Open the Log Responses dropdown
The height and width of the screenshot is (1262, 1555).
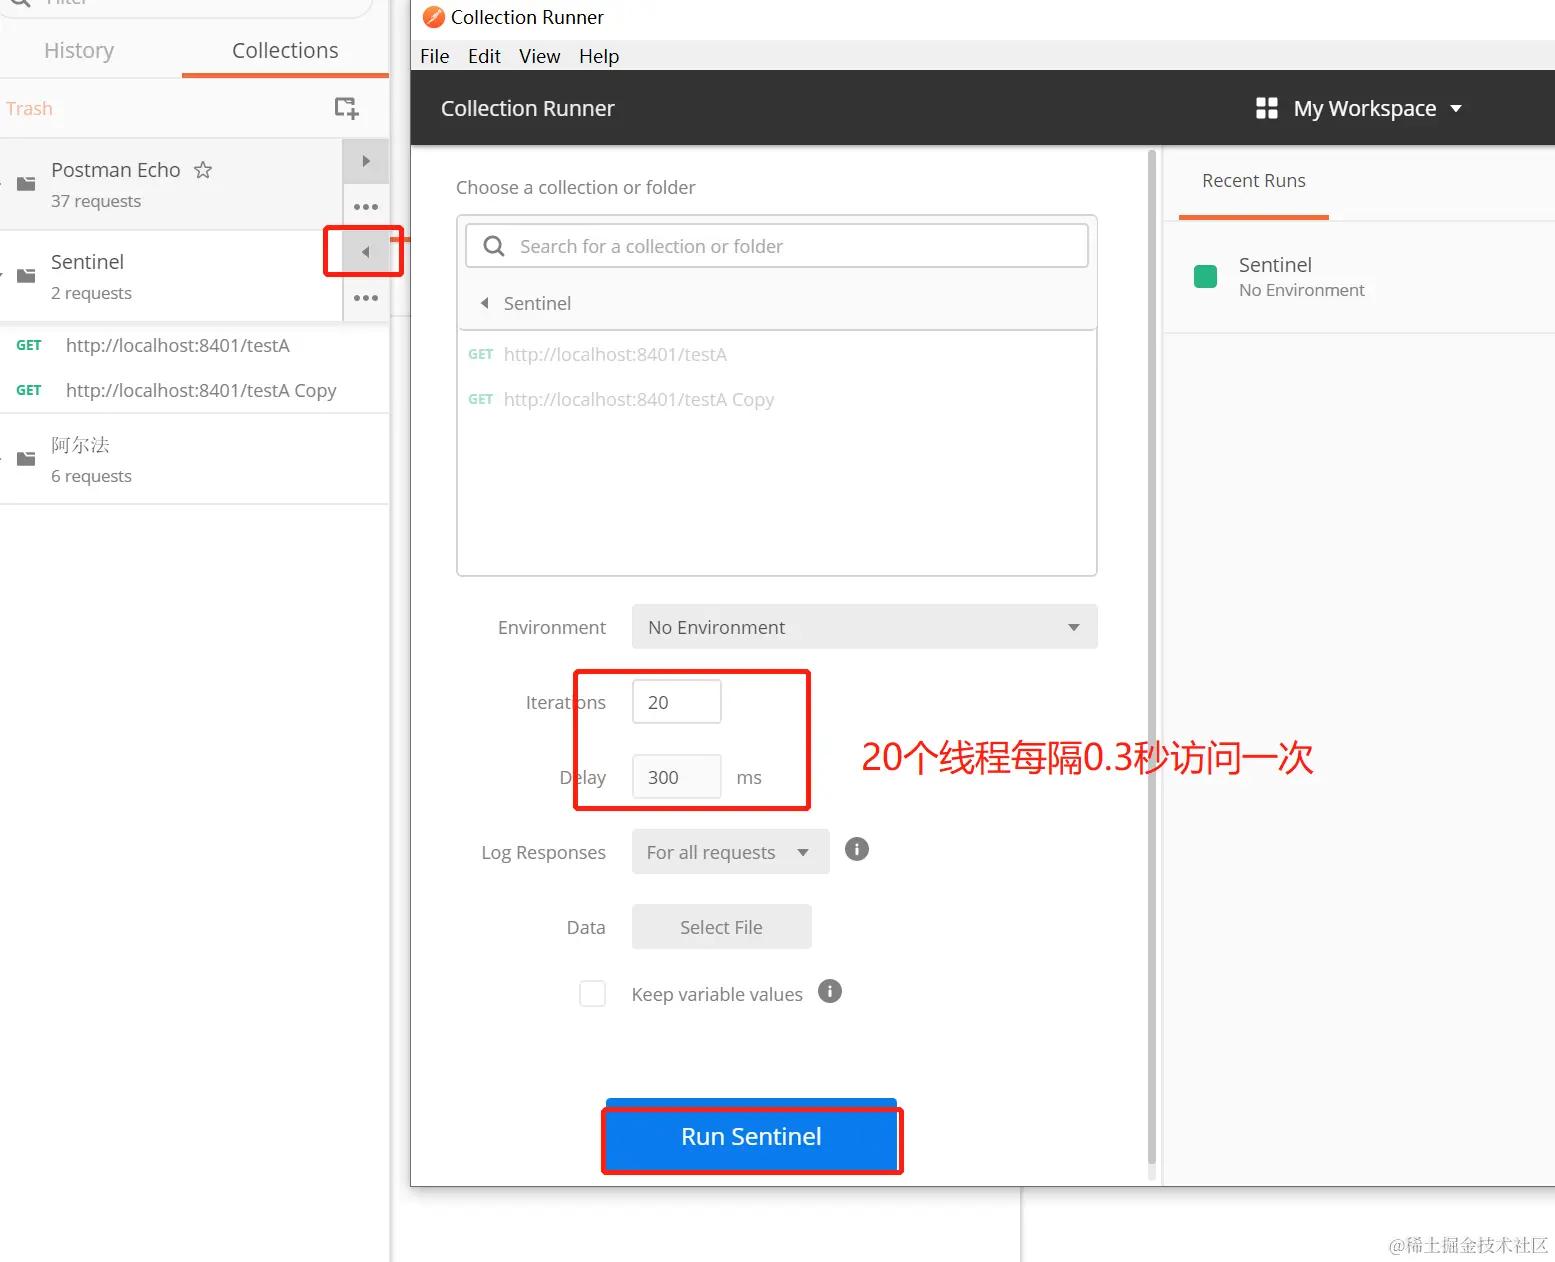[731, 852]
